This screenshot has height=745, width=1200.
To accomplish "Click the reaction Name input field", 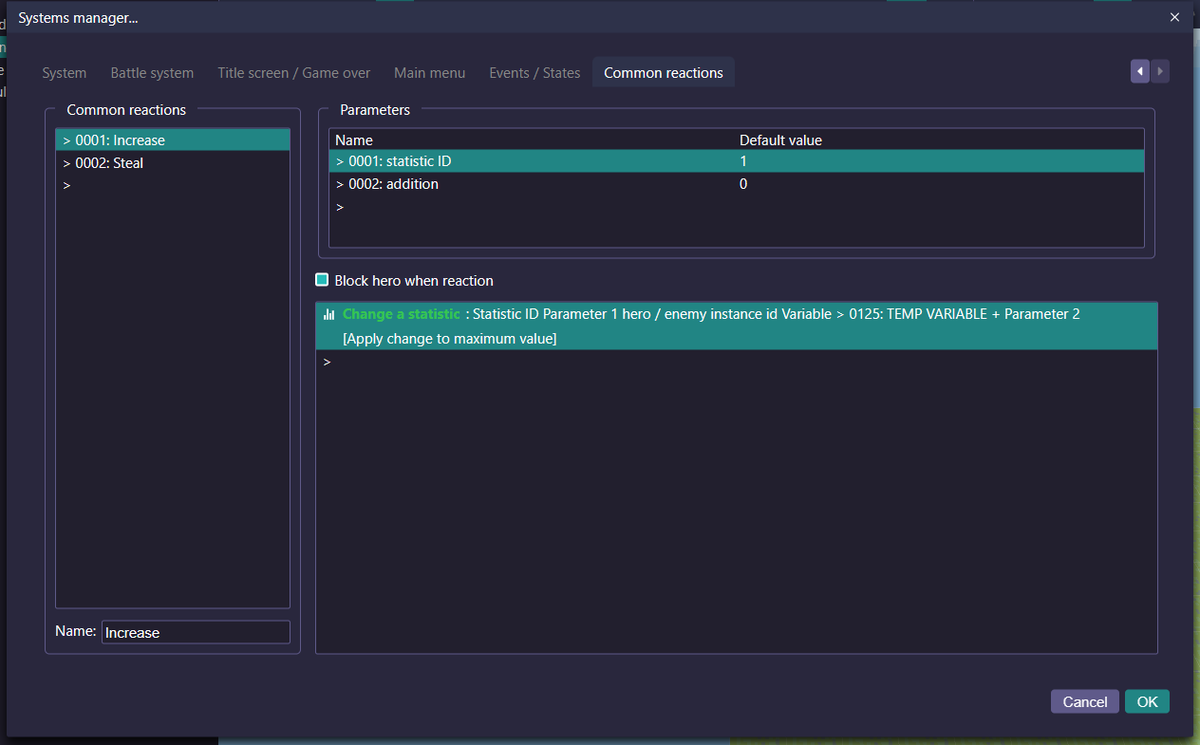I will (196, 632).
